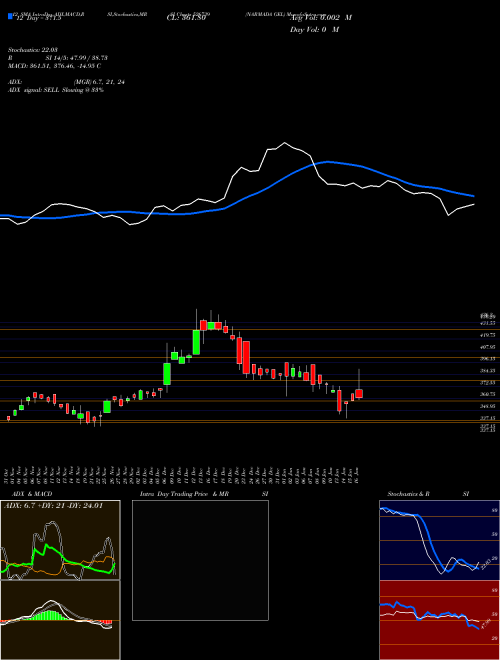Click the large green candle near 06 Dec
500x660 pixels.
(167, 373)
